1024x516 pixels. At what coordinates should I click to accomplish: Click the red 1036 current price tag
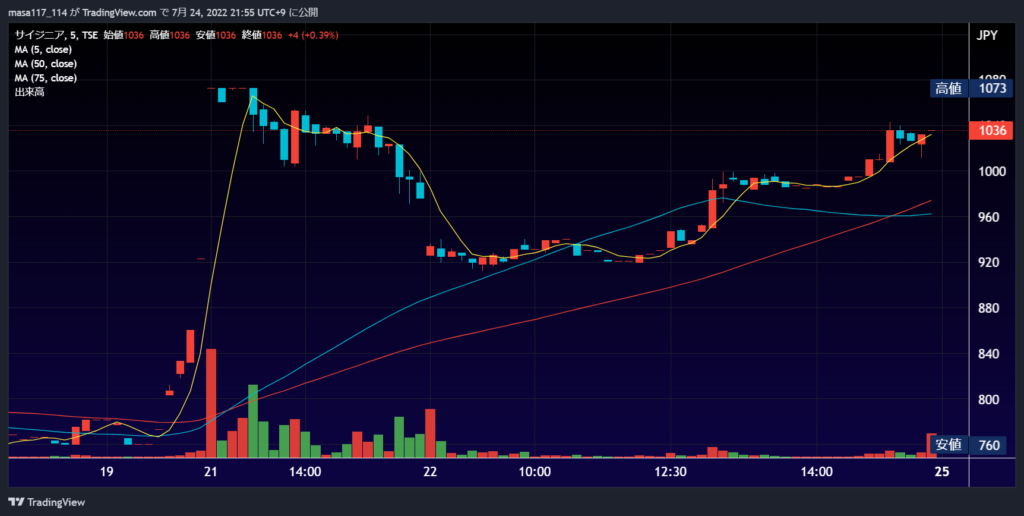[993, 131]
